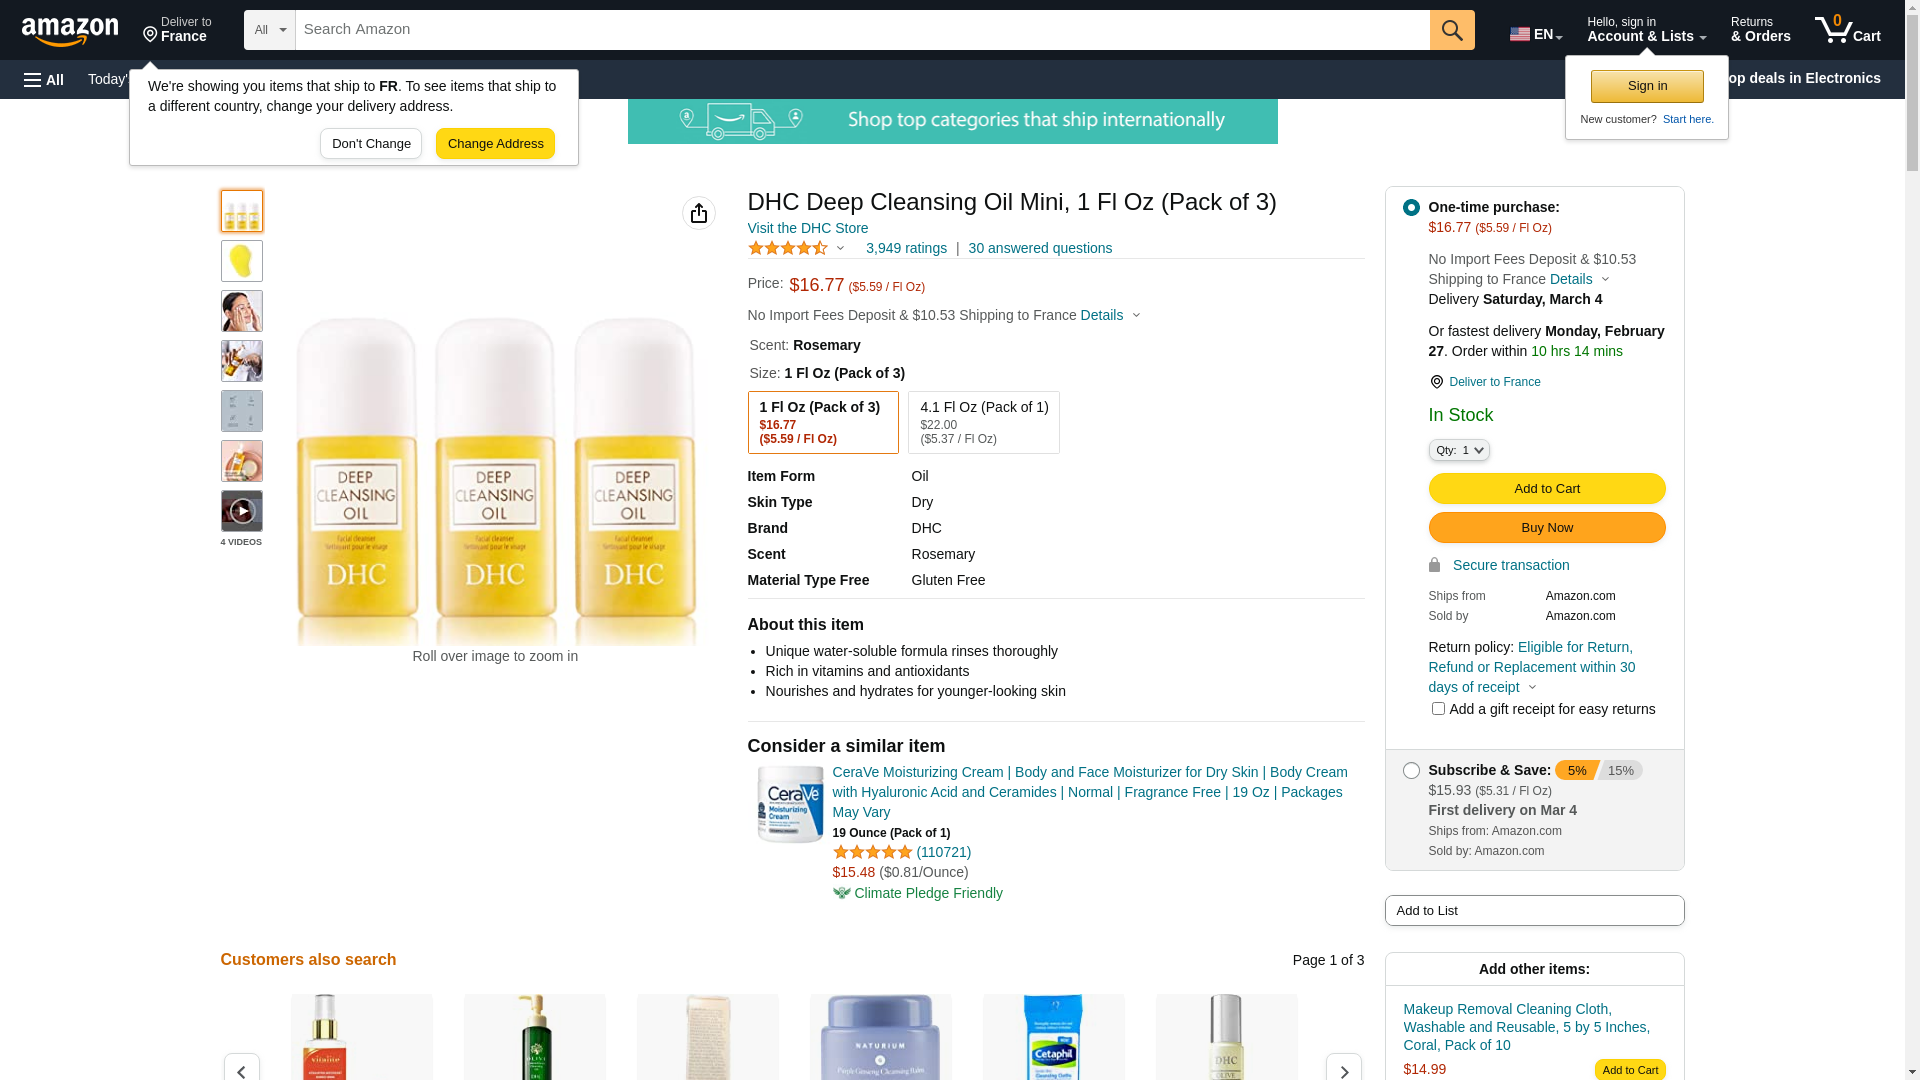Click the Amazon logo
Image resolution: width=1920 pixels, height=1080 pixels.
[70, 31]
